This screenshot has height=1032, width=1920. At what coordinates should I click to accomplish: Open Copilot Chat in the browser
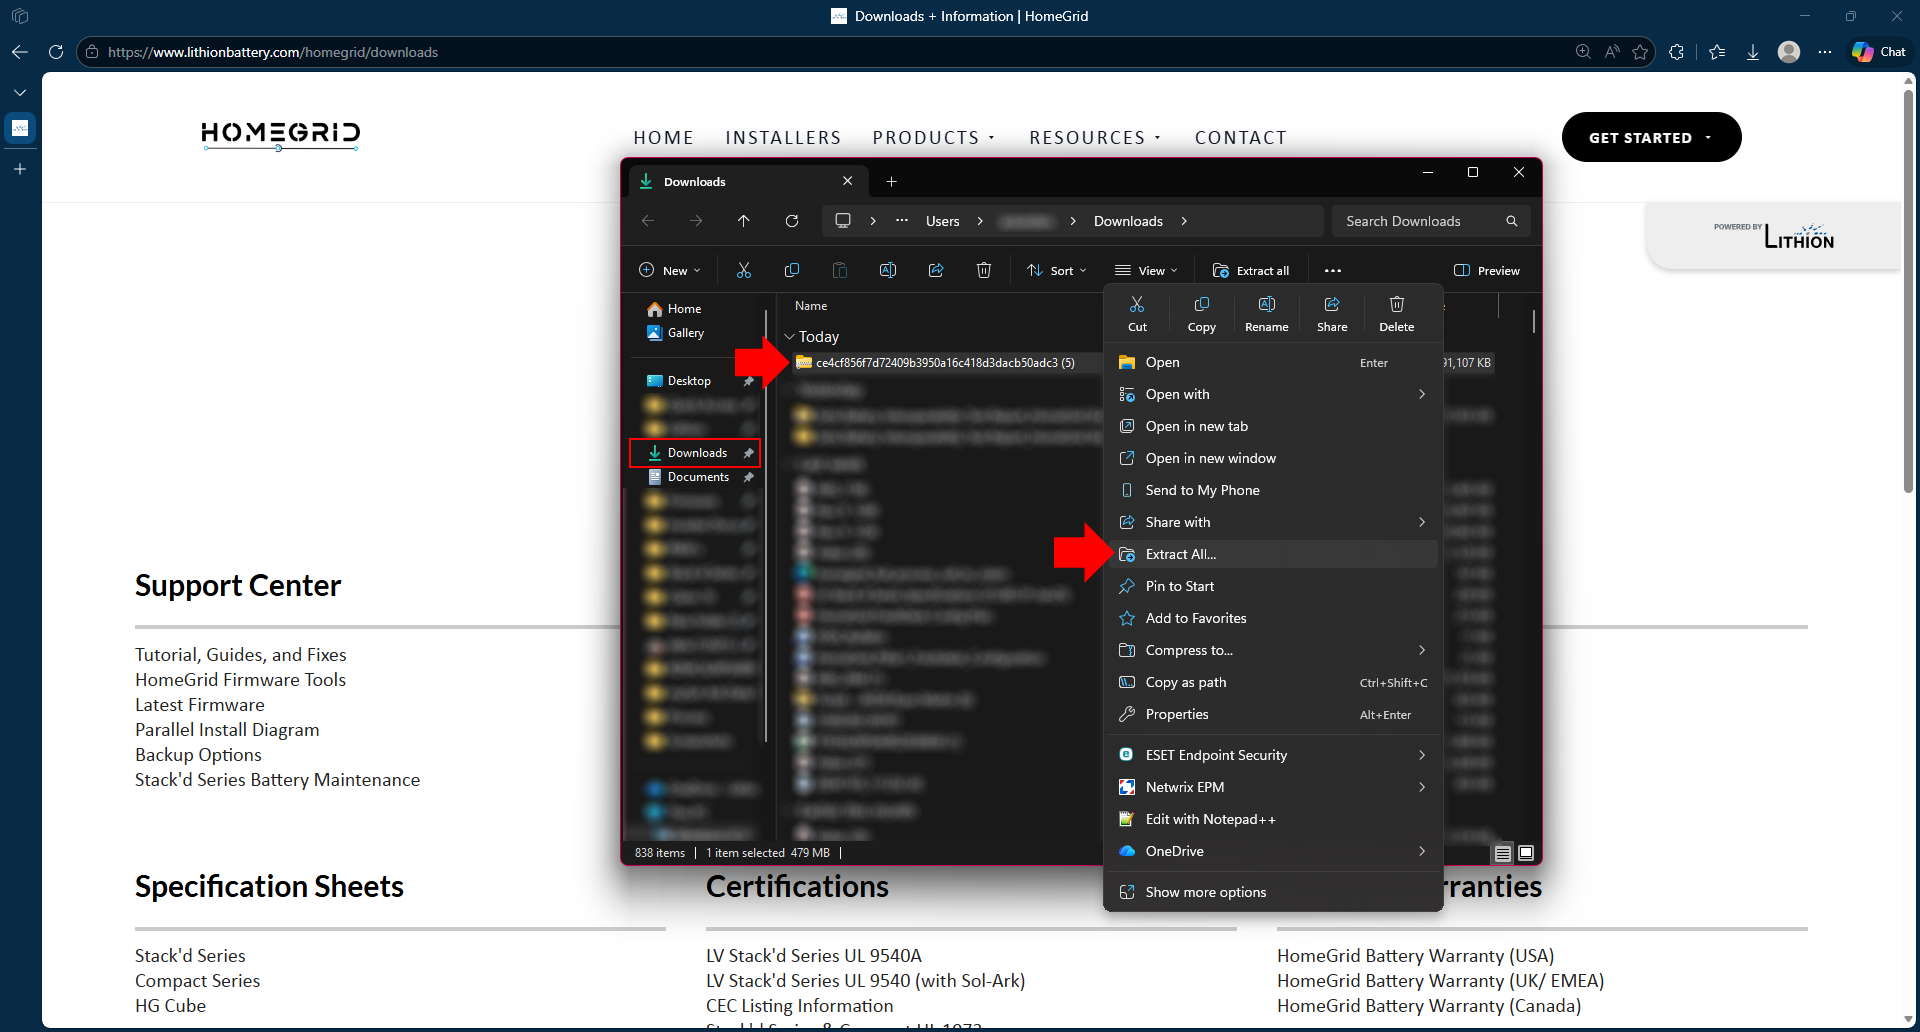(x=1879, y=52)
